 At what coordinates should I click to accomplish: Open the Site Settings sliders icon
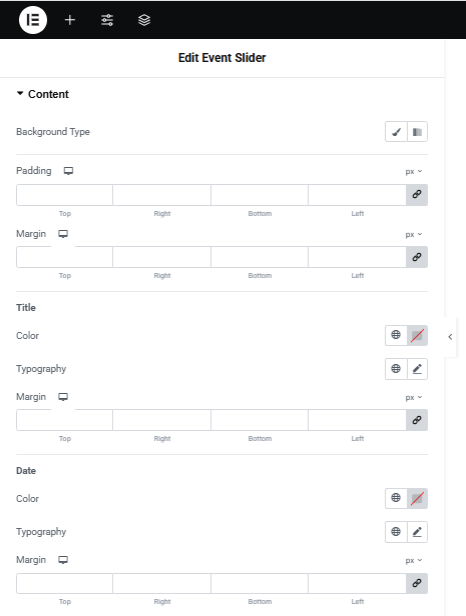[x=107, y=20]
